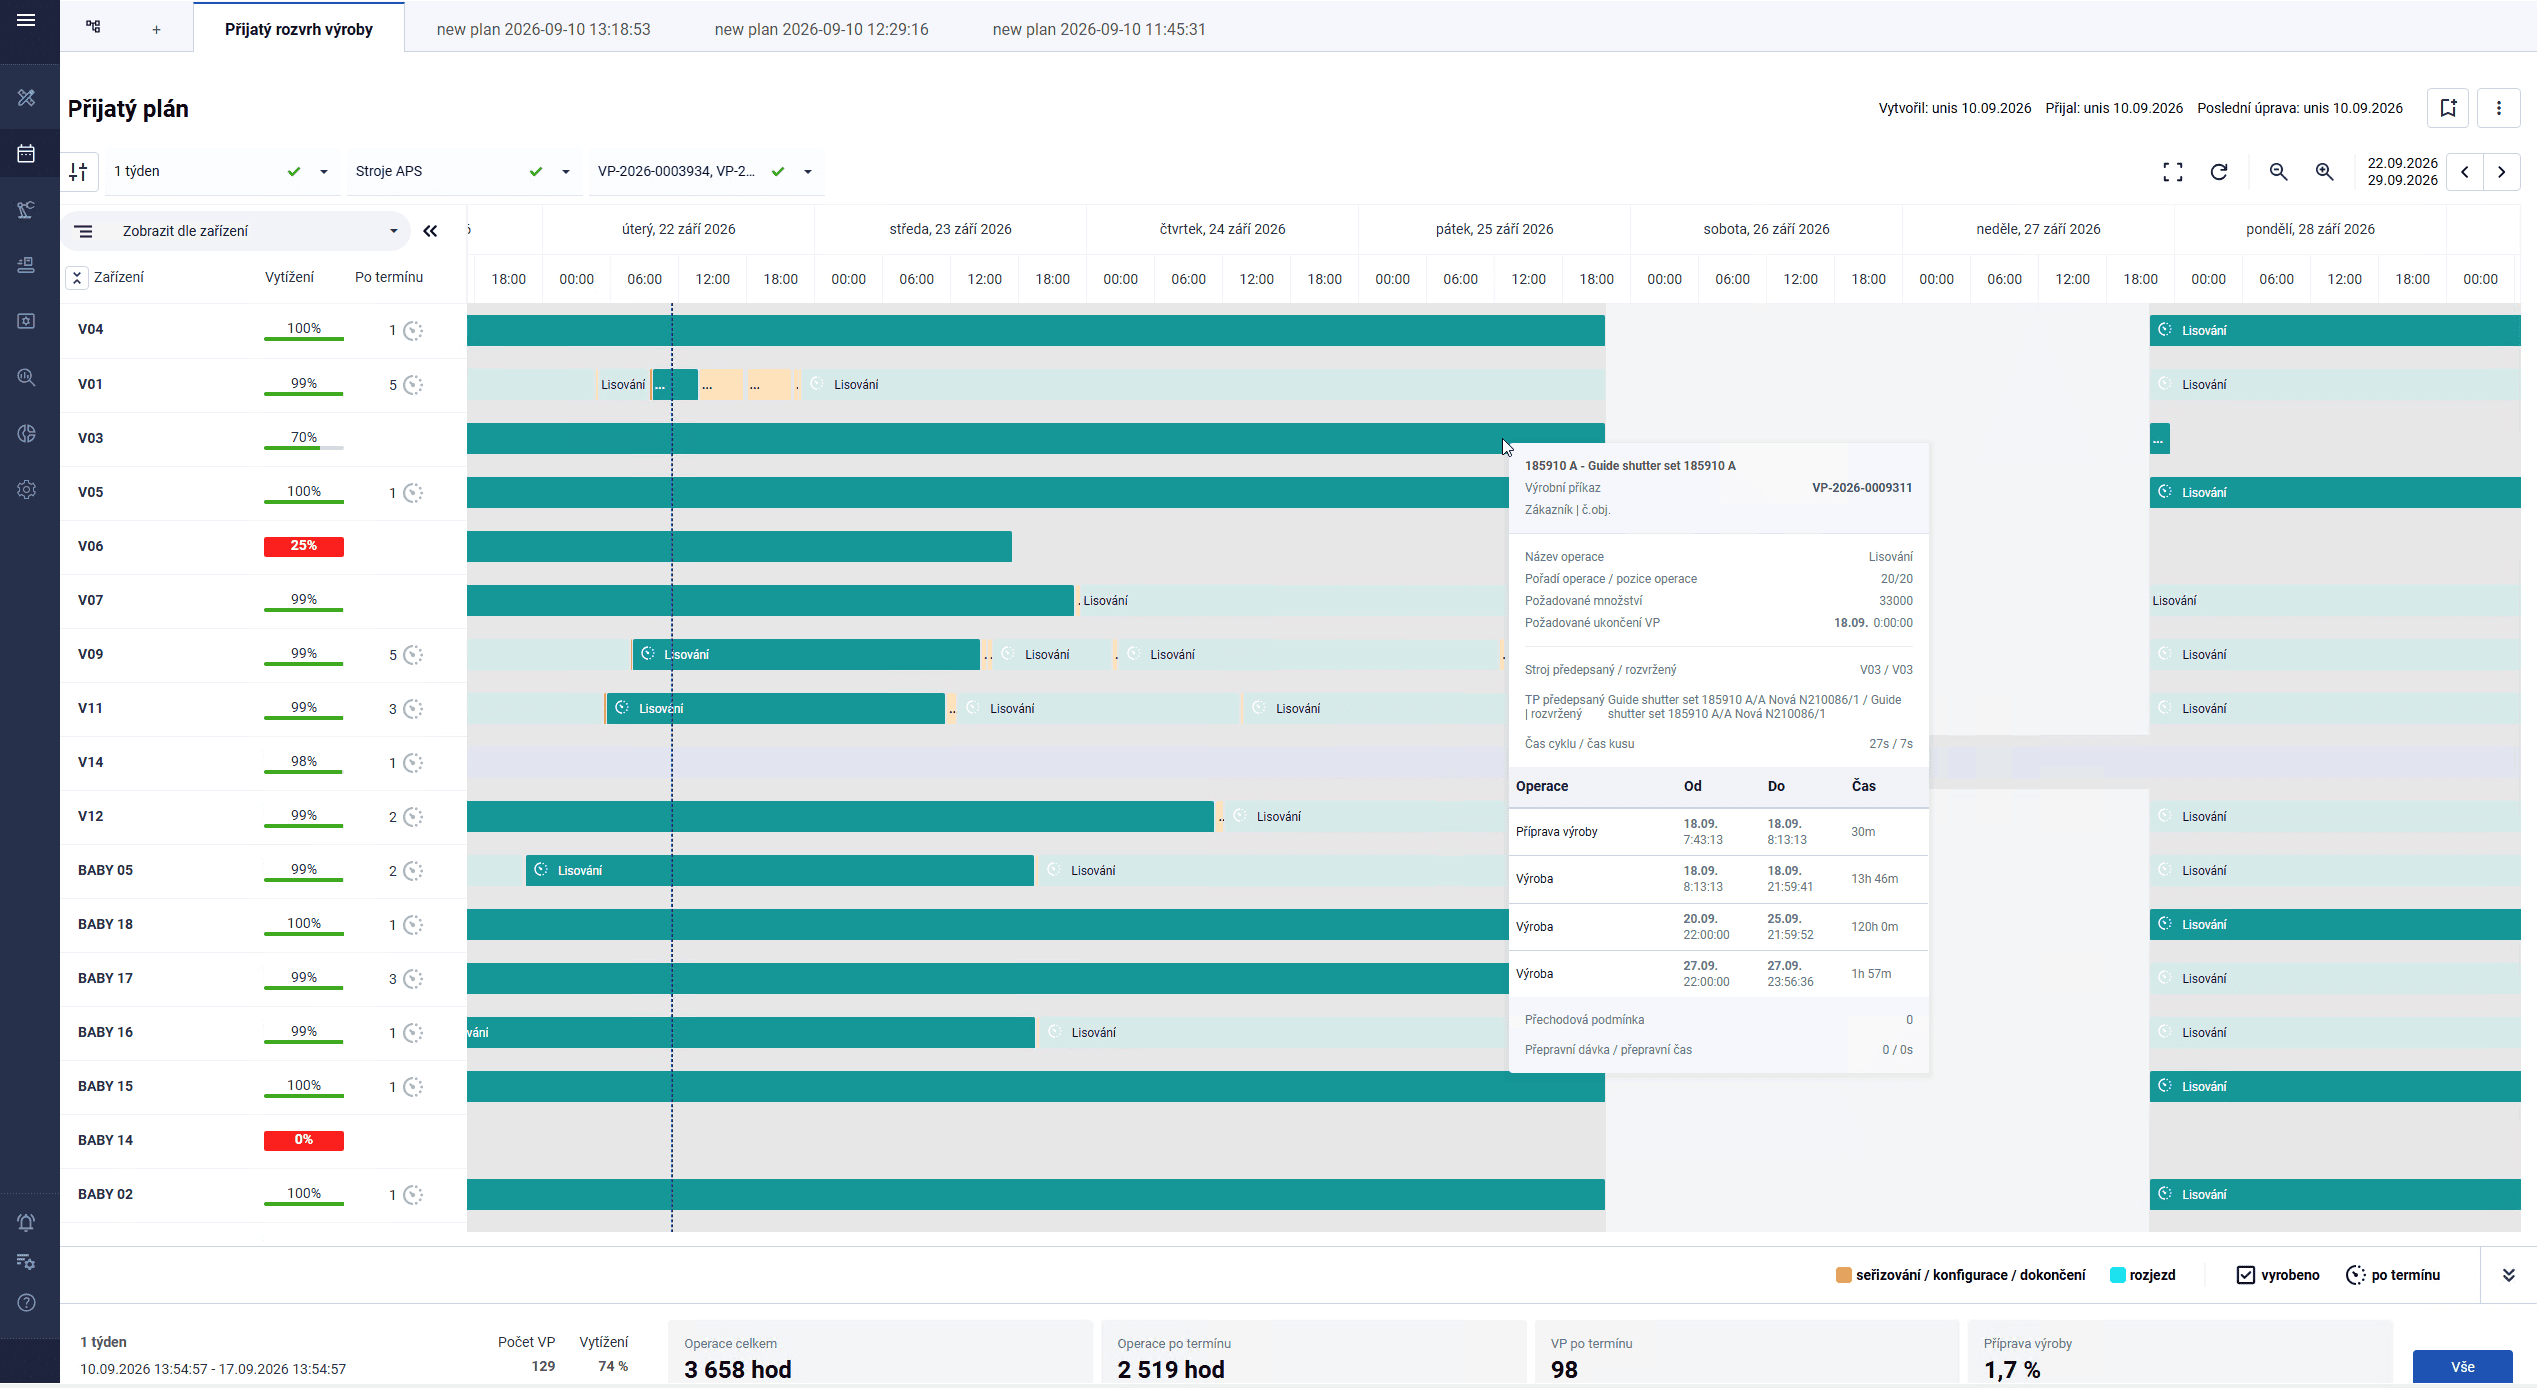Open the VP-2026-0003934 orders dropdown
2537x1388 pixels.
(x=705, y=172)
